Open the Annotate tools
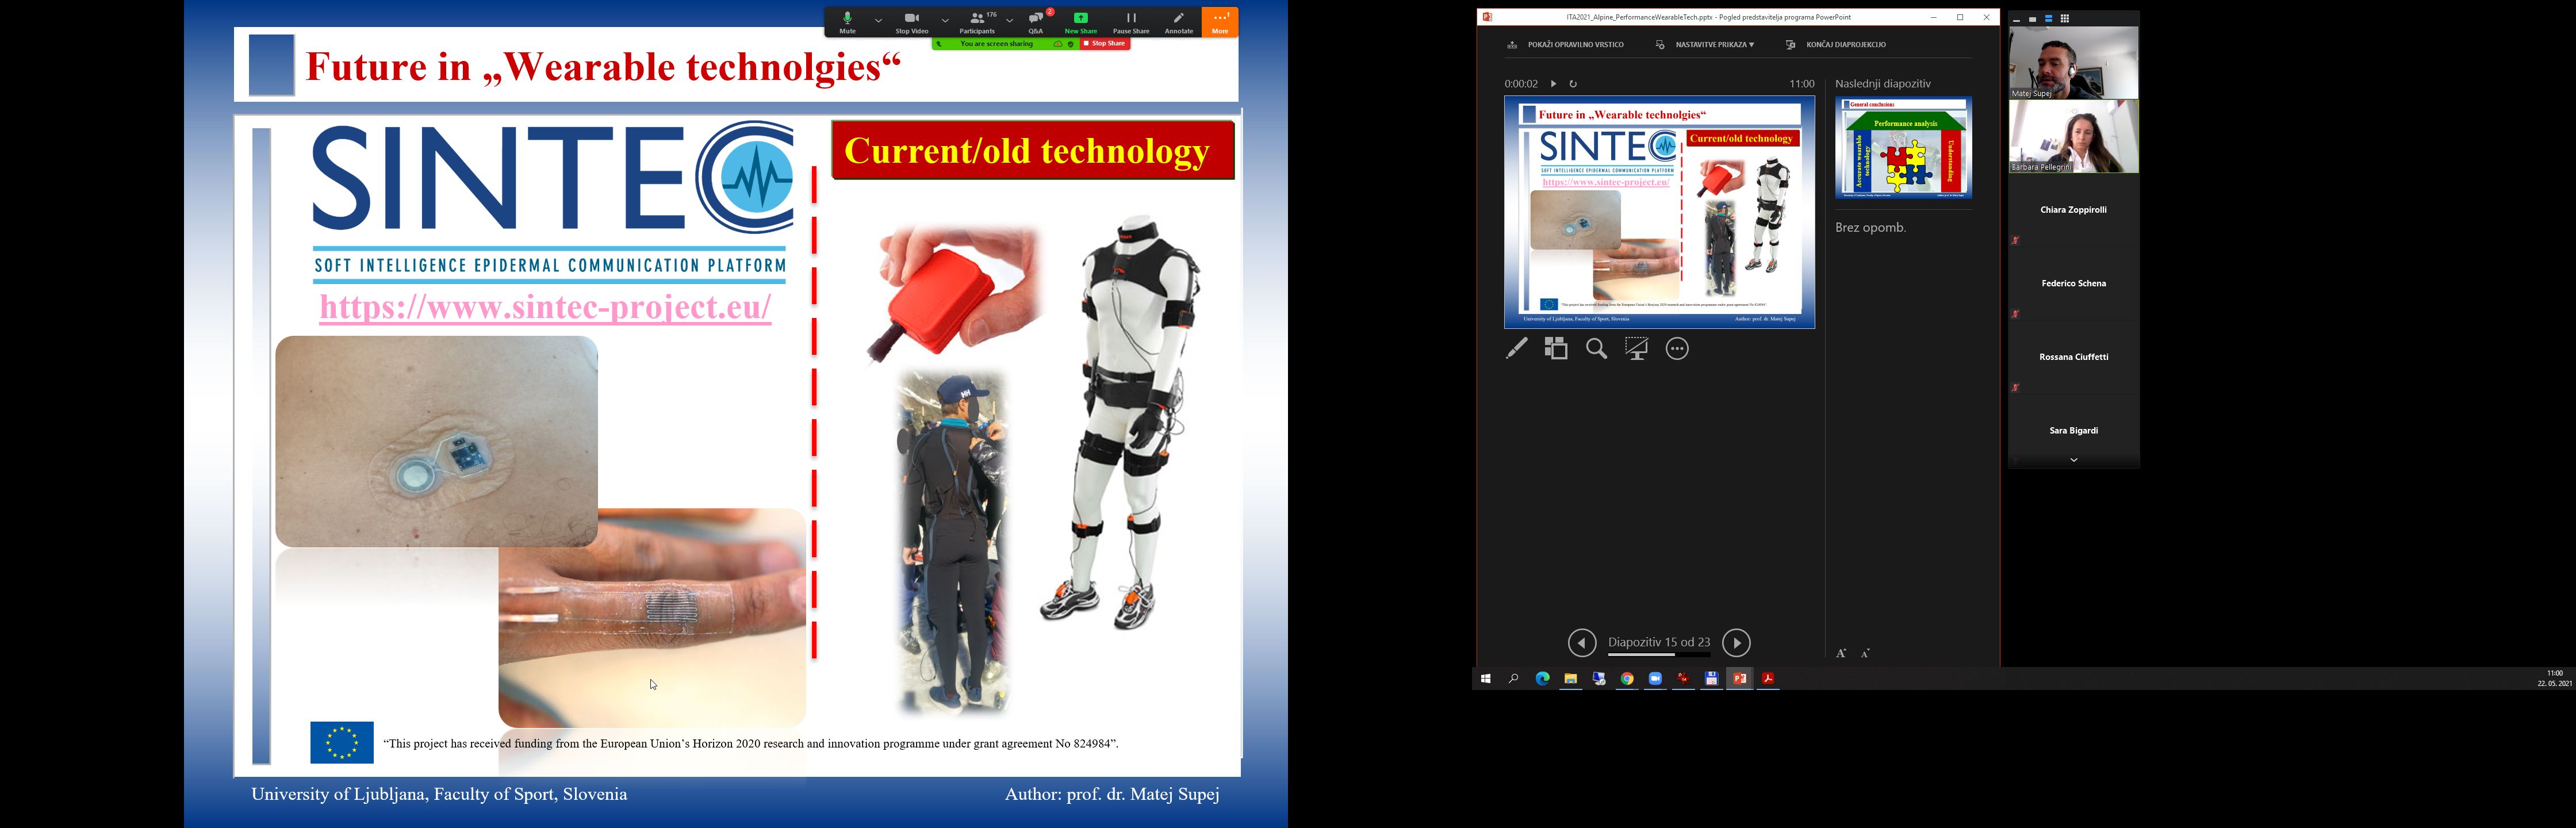 (x=1179, y=22)
